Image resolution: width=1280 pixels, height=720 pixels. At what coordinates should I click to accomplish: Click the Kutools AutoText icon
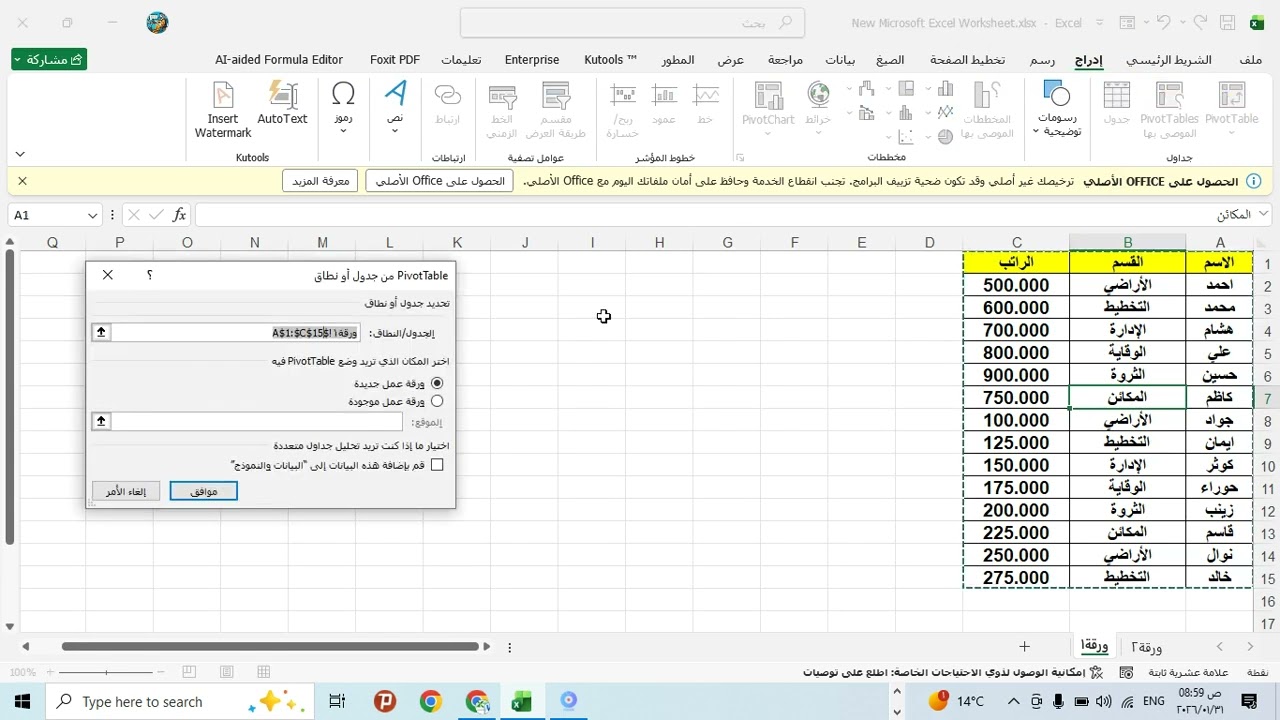tap(282, 104)
